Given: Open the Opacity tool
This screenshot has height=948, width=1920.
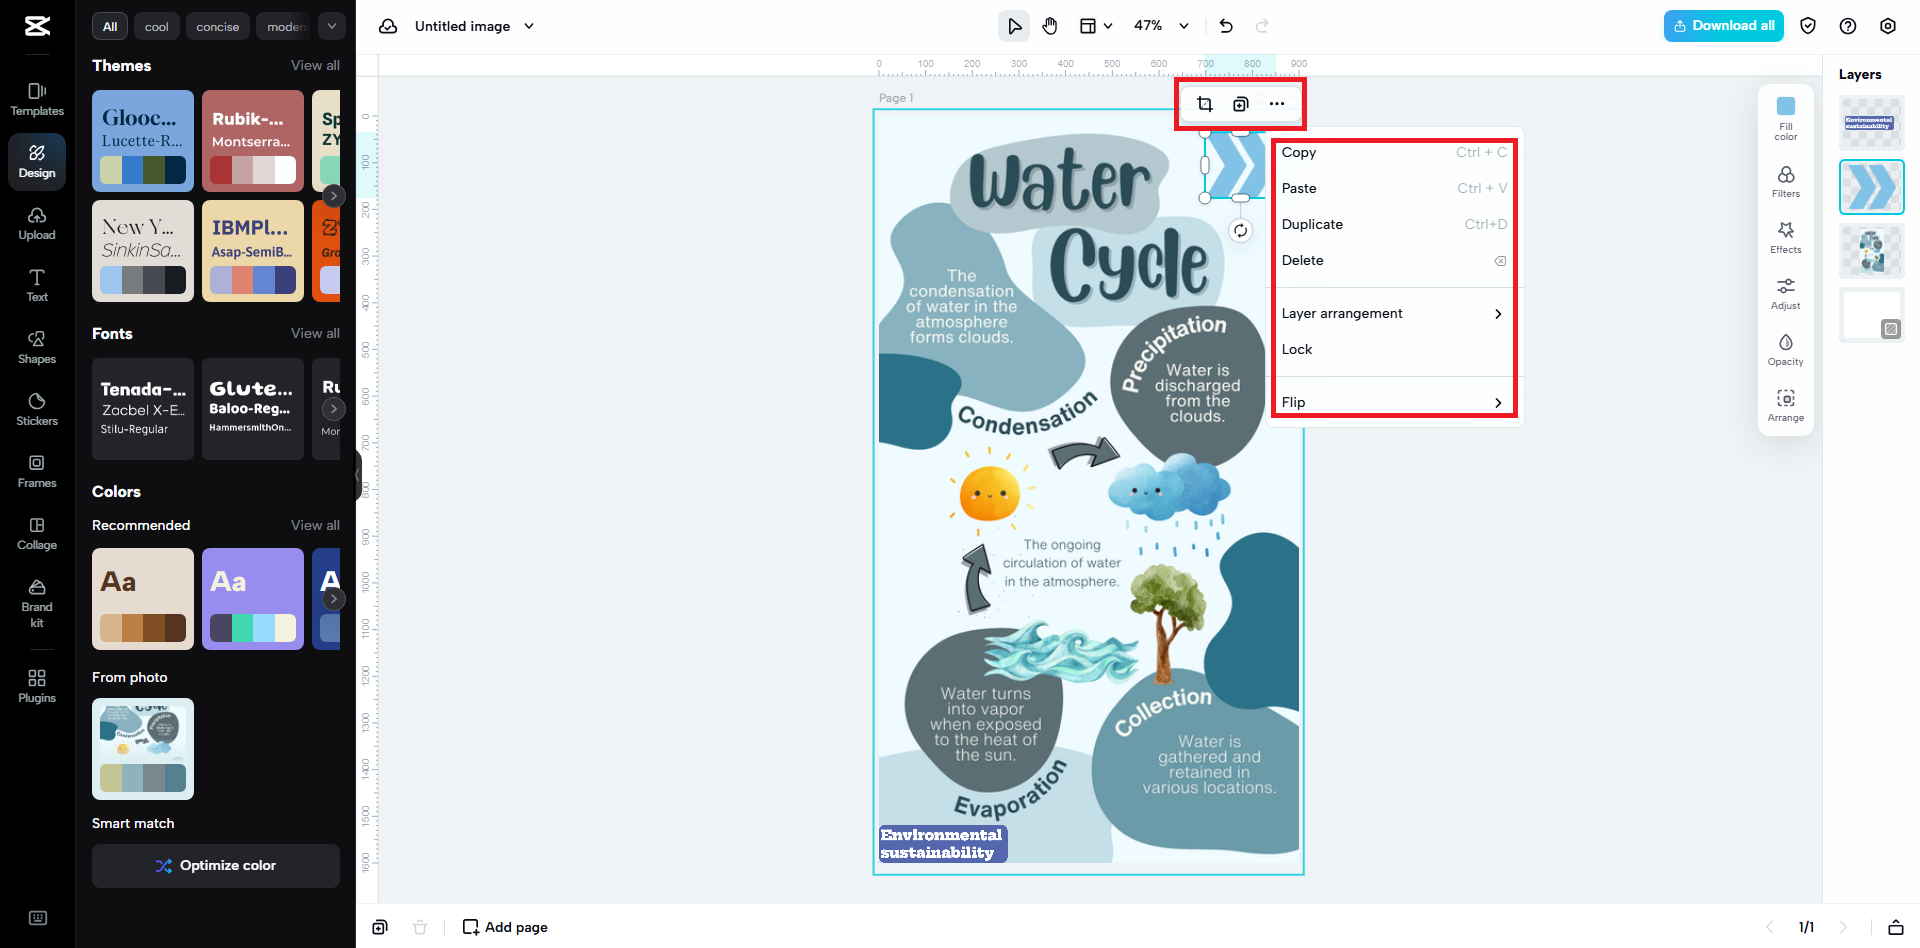Looking at the screenshot, I should pyautogui.click(x=1786, y=350).
